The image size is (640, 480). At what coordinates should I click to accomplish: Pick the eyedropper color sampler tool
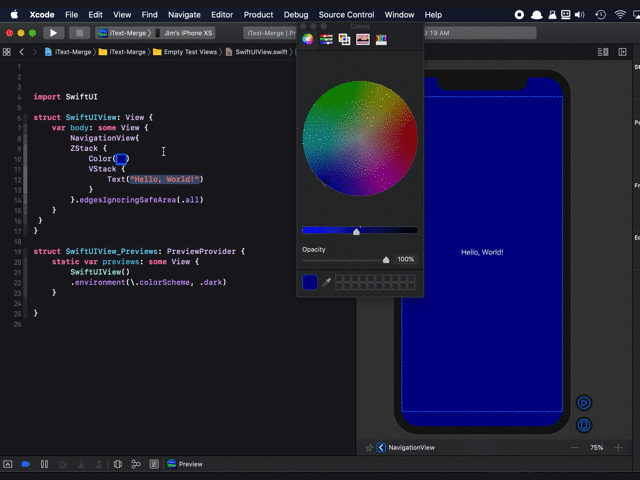tap(326, 283)
